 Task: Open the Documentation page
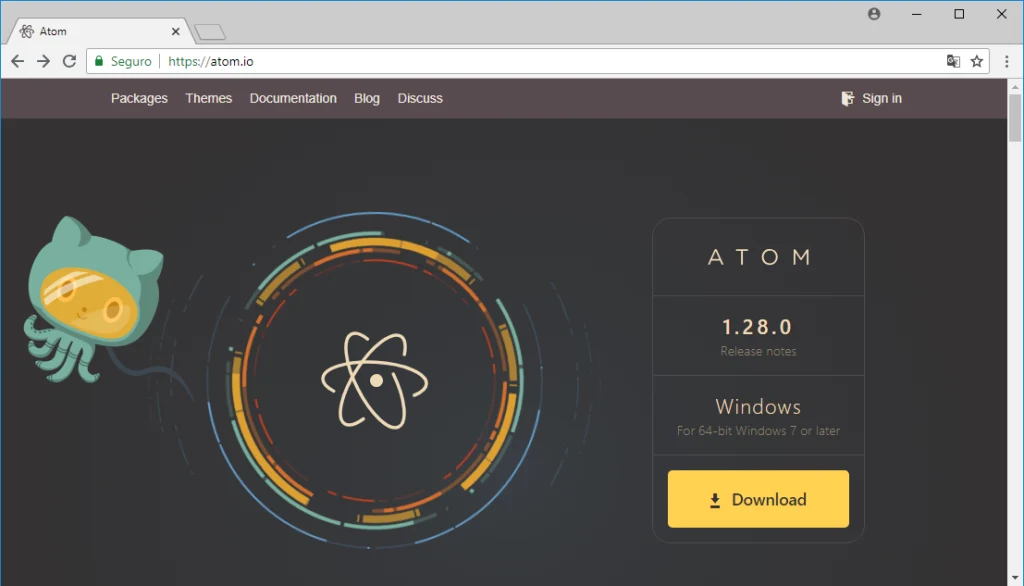[x=293, y=97]
